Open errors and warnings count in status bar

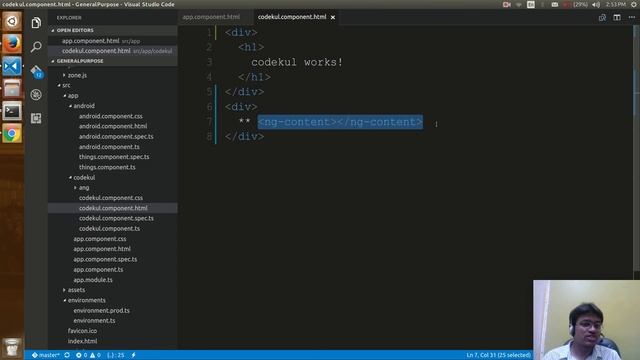pyautogui.click(x=88, y=355)
